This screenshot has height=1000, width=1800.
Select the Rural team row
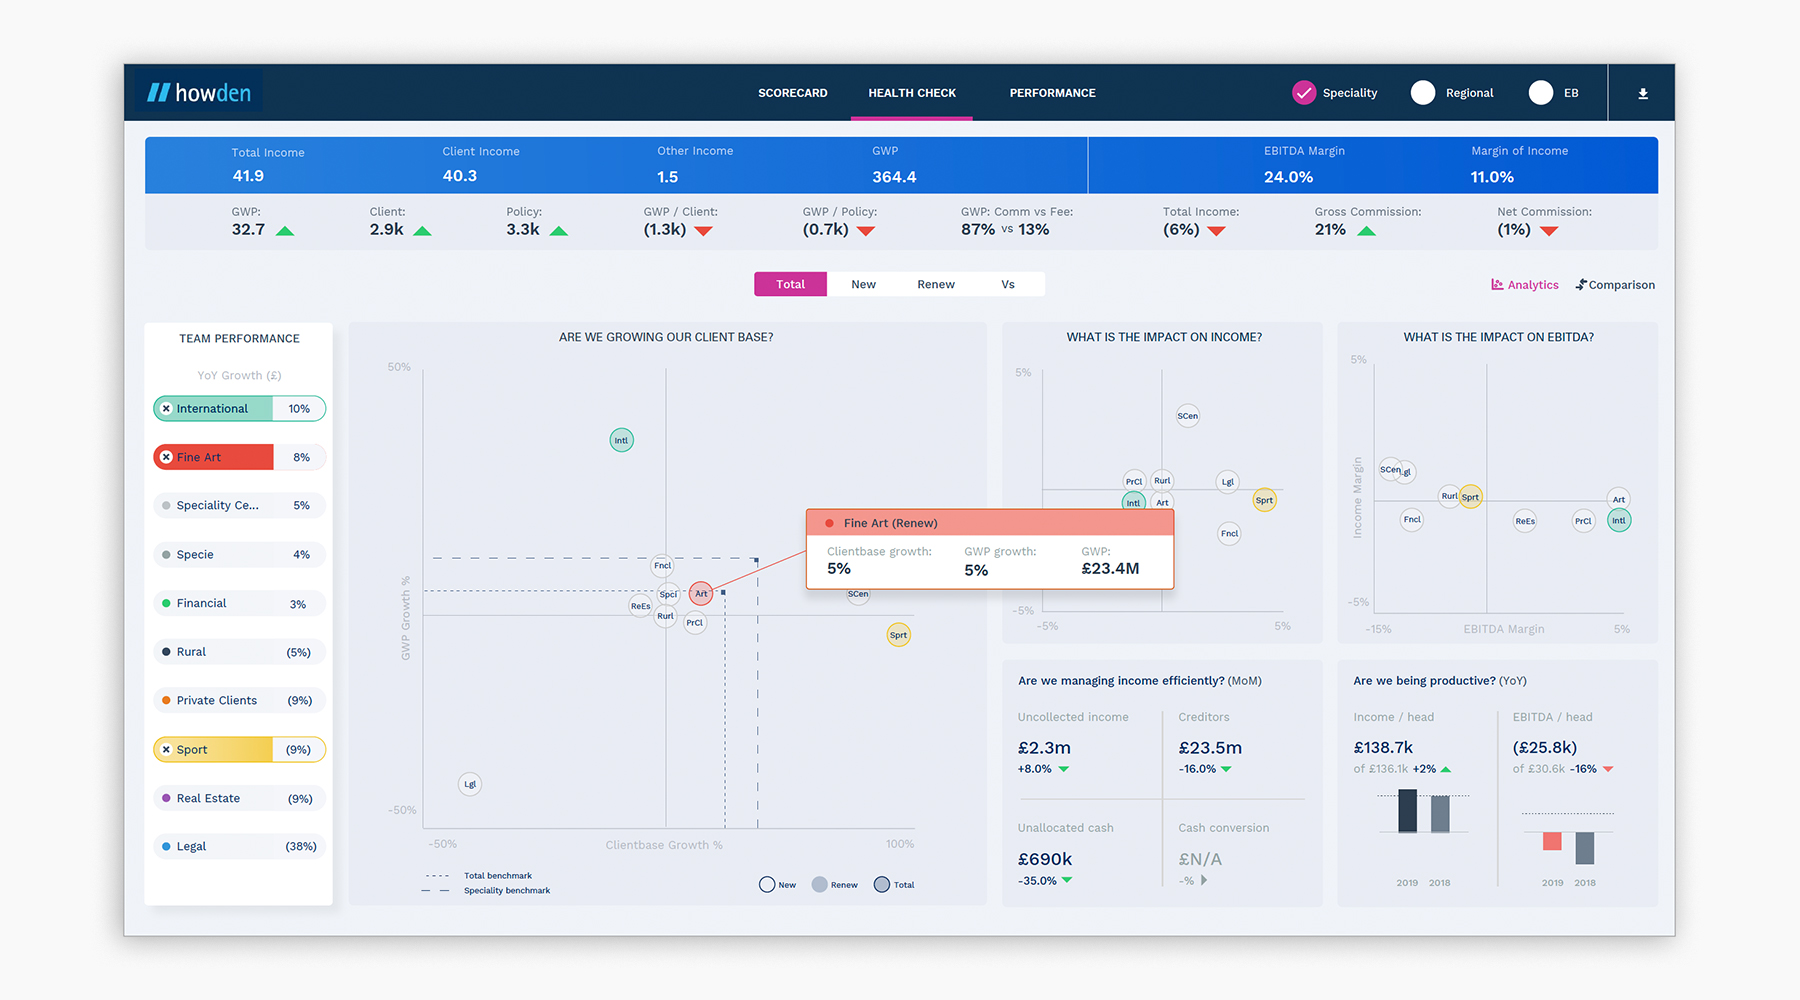(x=240, y=652)
